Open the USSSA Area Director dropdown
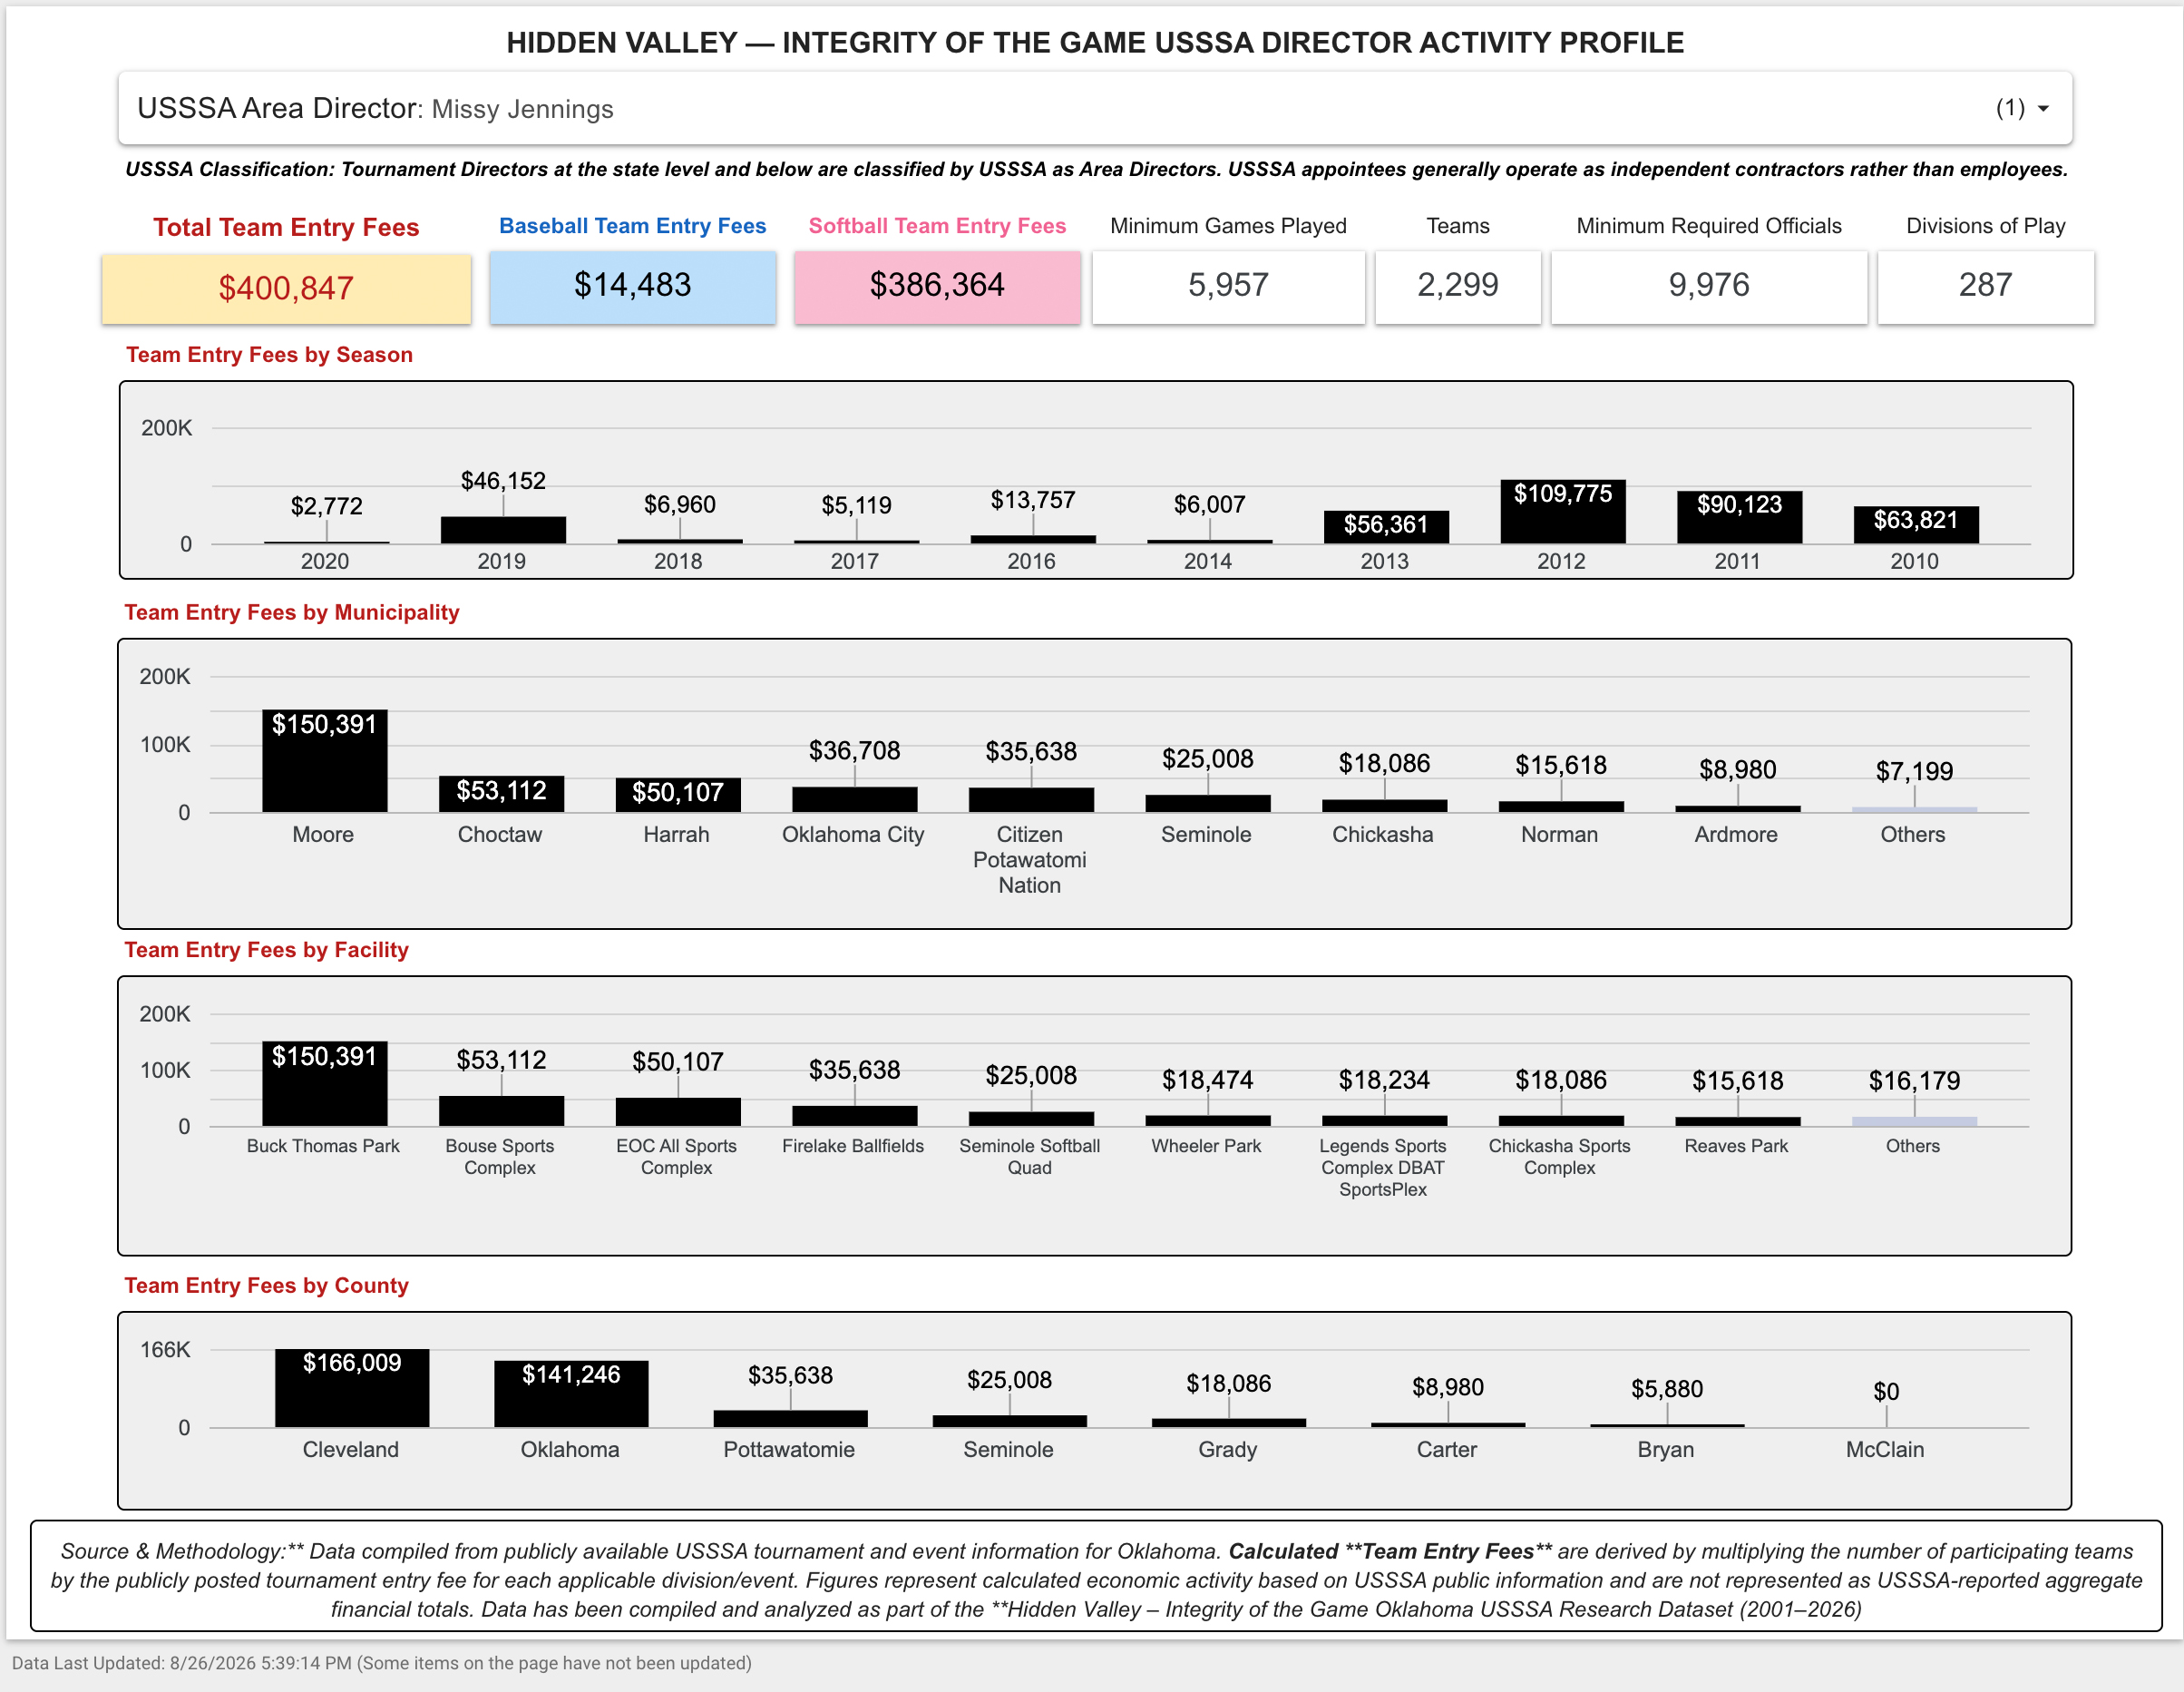The image size is (2184, 1692). point(1094,108)
